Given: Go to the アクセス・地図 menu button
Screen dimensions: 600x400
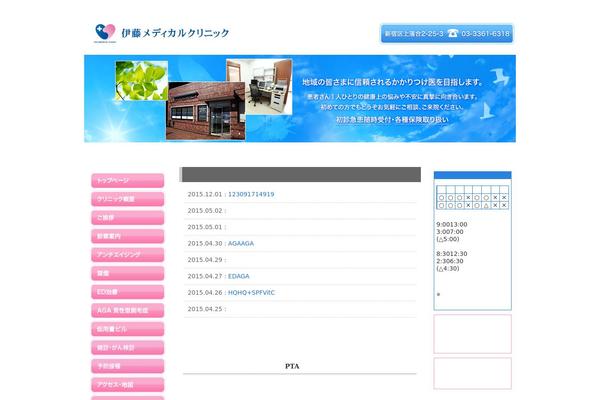Looking at the screenshot, I should point(127,385).
